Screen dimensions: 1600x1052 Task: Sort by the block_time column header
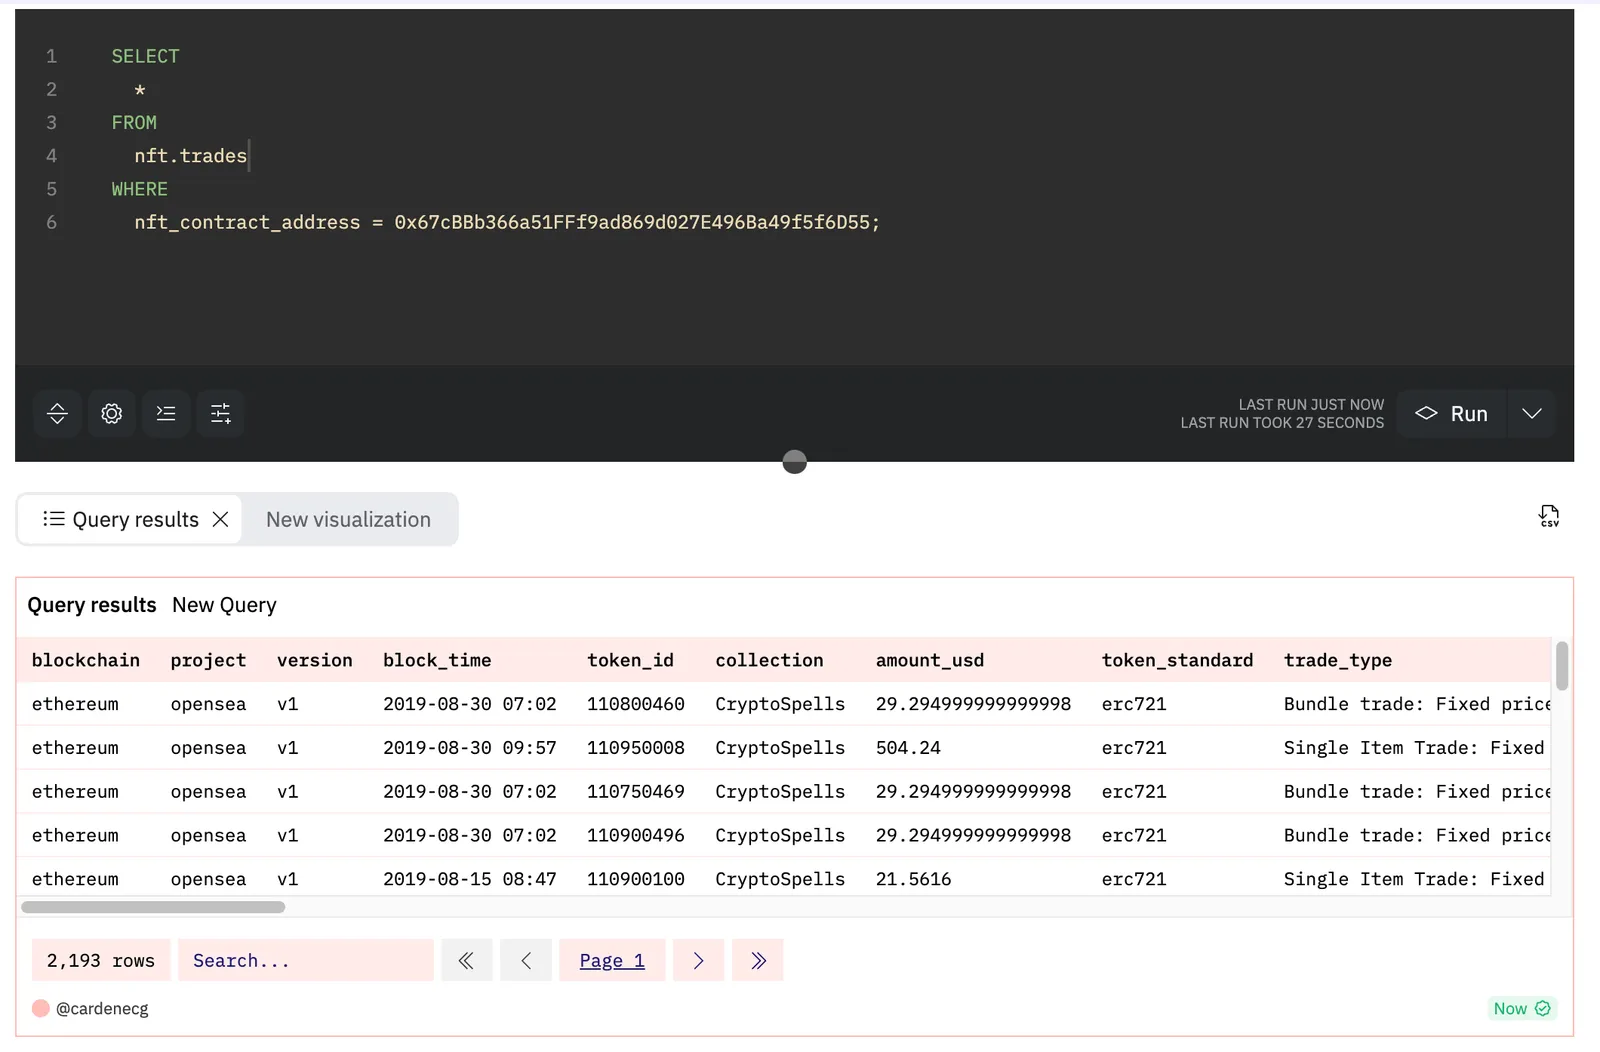[x=437, y=660]
